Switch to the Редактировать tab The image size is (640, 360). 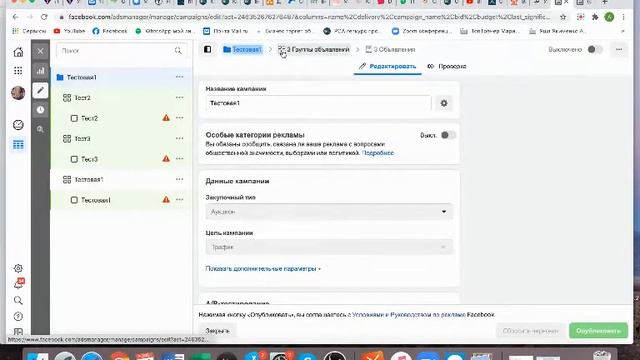tap(387, 66)
